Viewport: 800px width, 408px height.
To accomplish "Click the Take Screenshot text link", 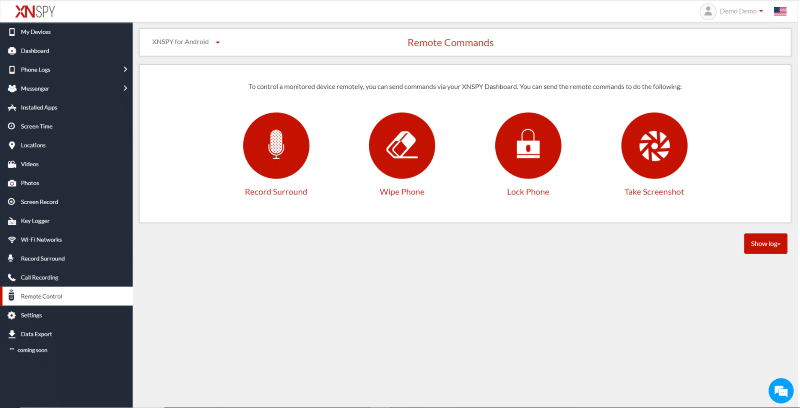I will coord(654,192).
